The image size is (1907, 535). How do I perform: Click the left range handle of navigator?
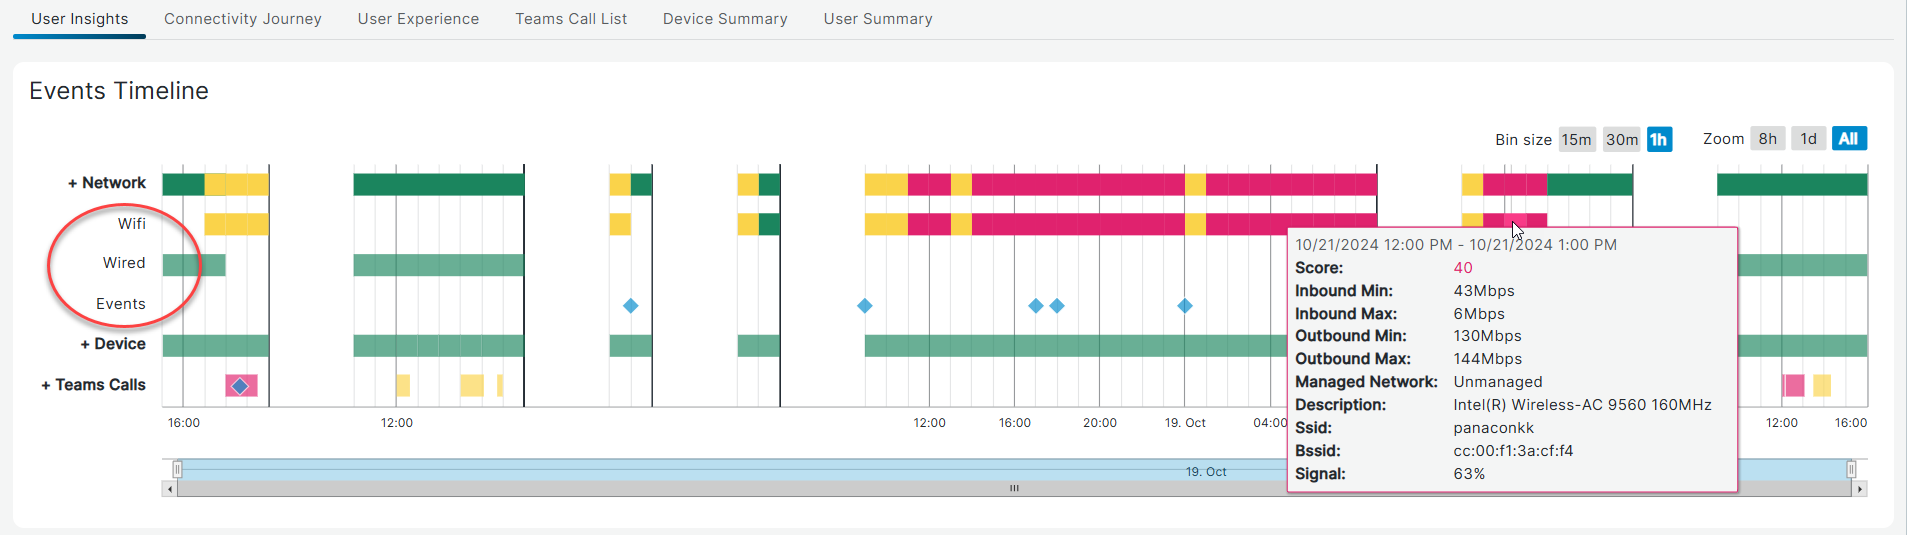(177, 469)
